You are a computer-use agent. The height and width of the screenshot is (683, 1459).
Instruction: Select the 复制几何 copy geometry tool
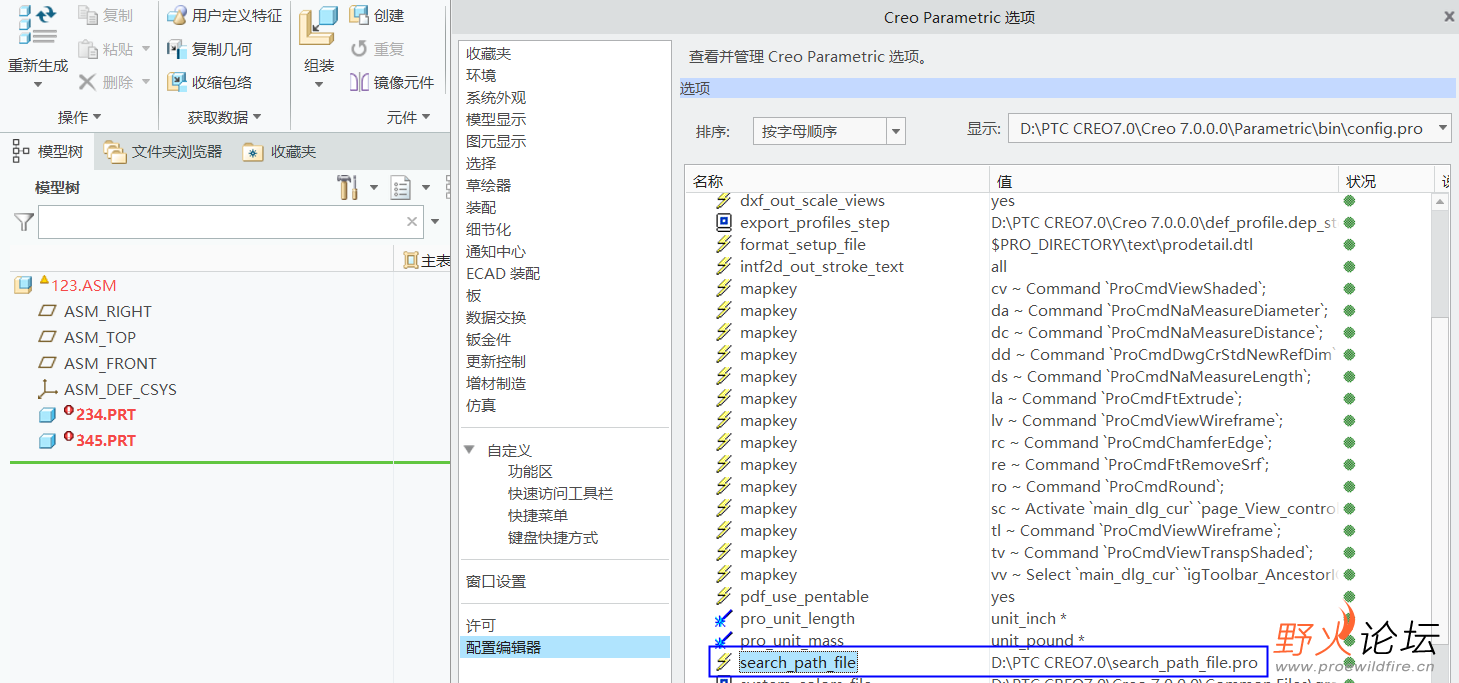point(209,49)
